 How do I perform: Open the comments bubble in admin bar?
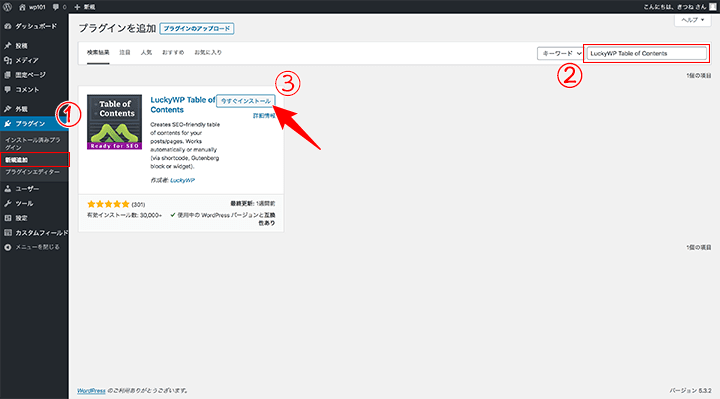pos(59,7)
